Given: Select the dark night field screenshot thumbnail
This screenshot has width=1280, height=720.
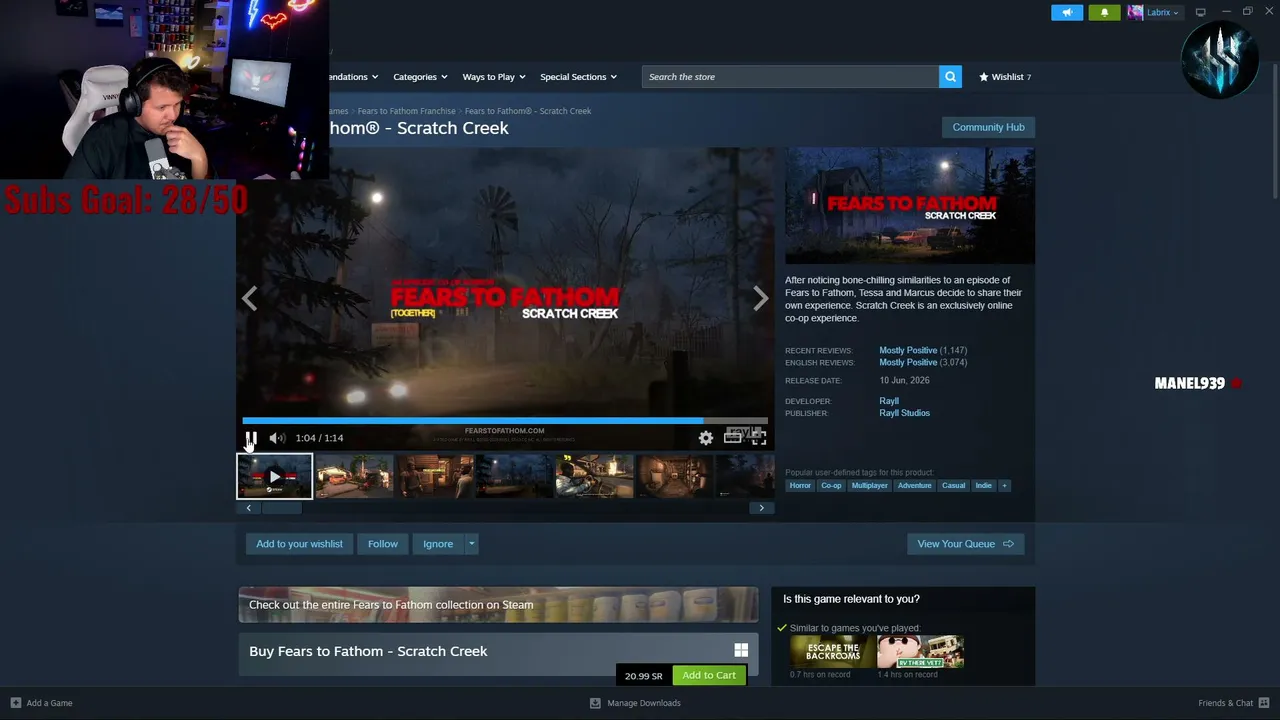Looking at the screenshot, I should [514, 476].
